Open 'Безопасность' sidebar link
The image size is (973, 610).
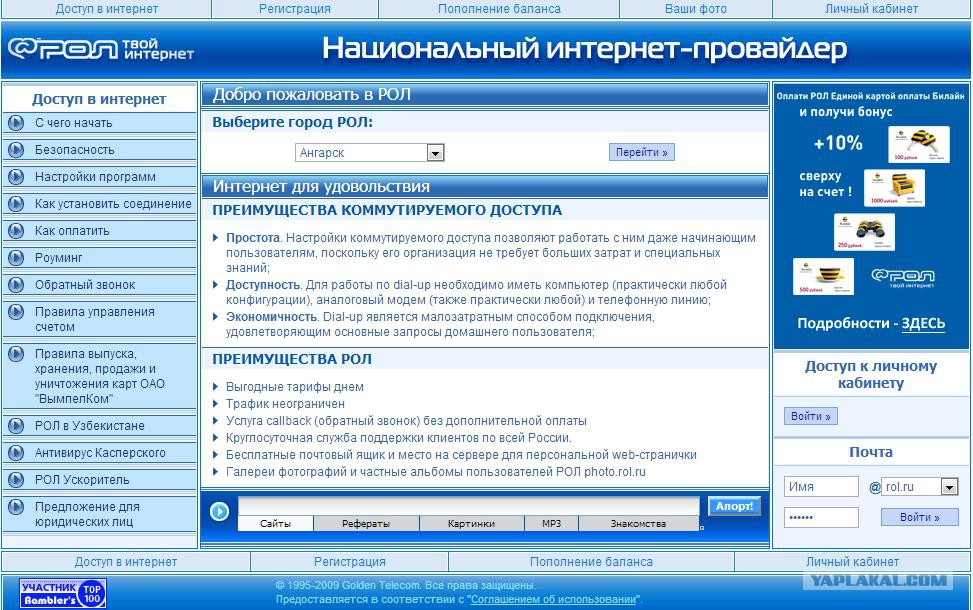point(74,150)
